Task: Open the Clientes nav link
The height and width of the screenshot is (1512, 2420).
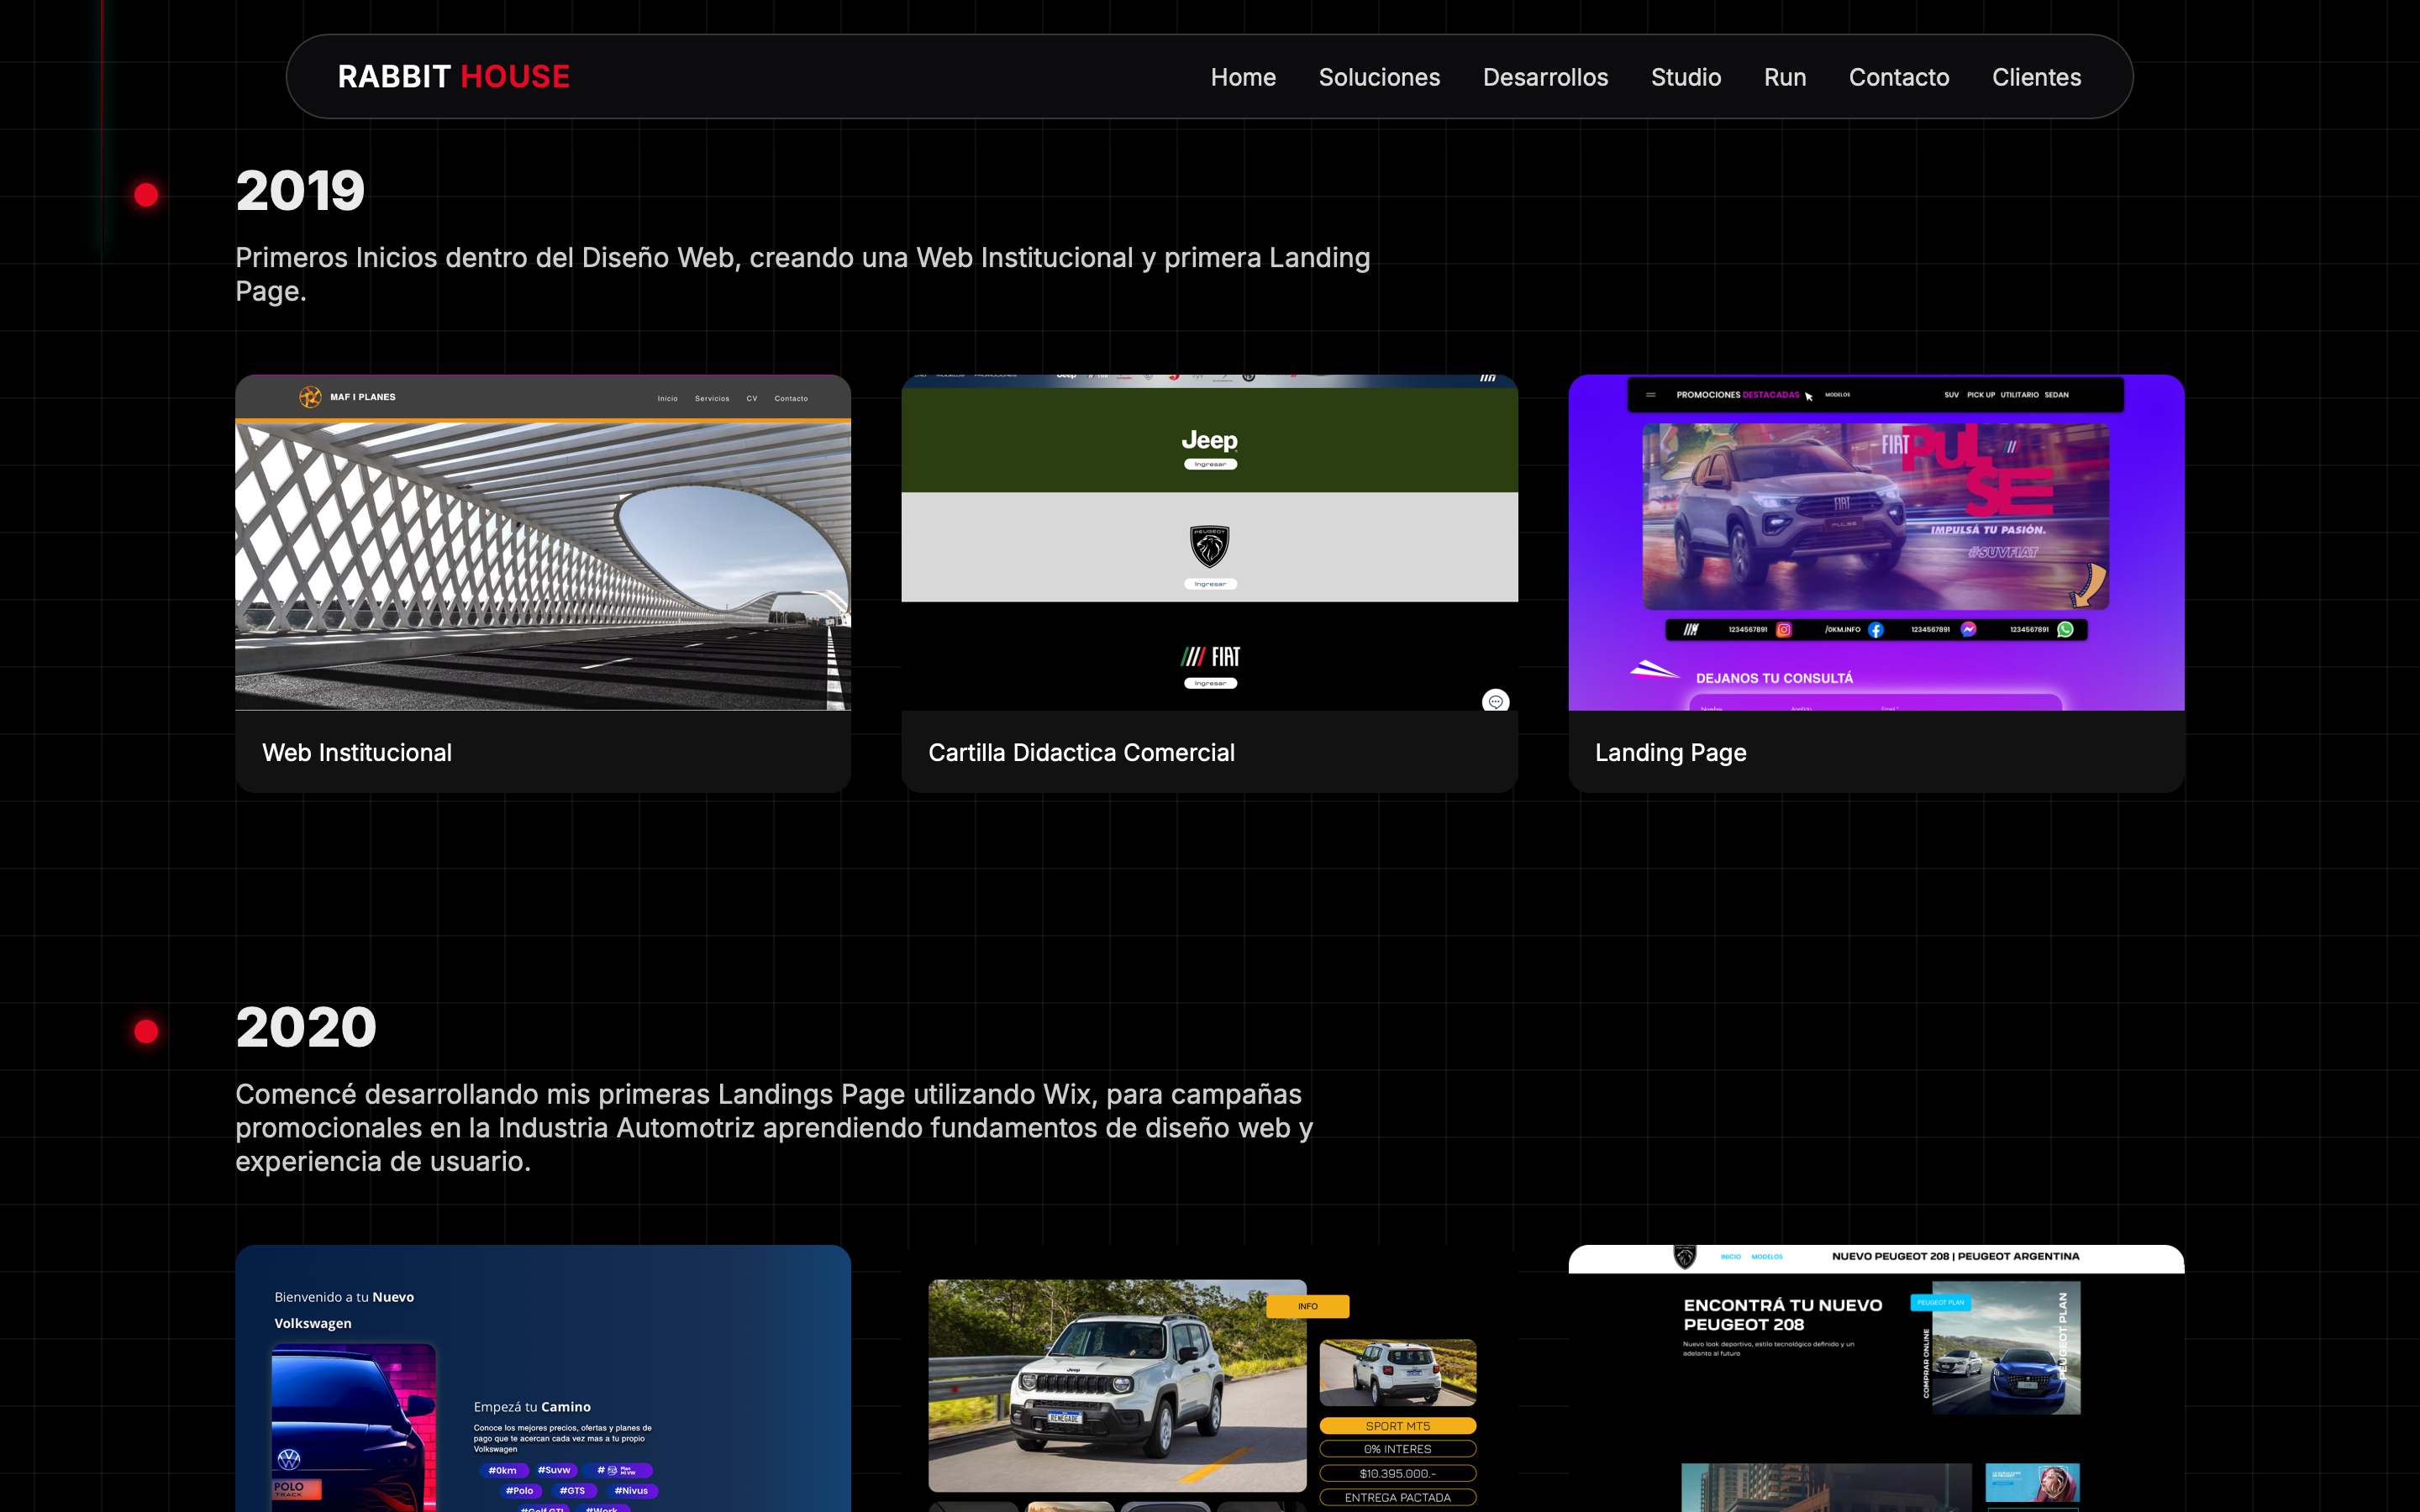Action: (2036, 77)
